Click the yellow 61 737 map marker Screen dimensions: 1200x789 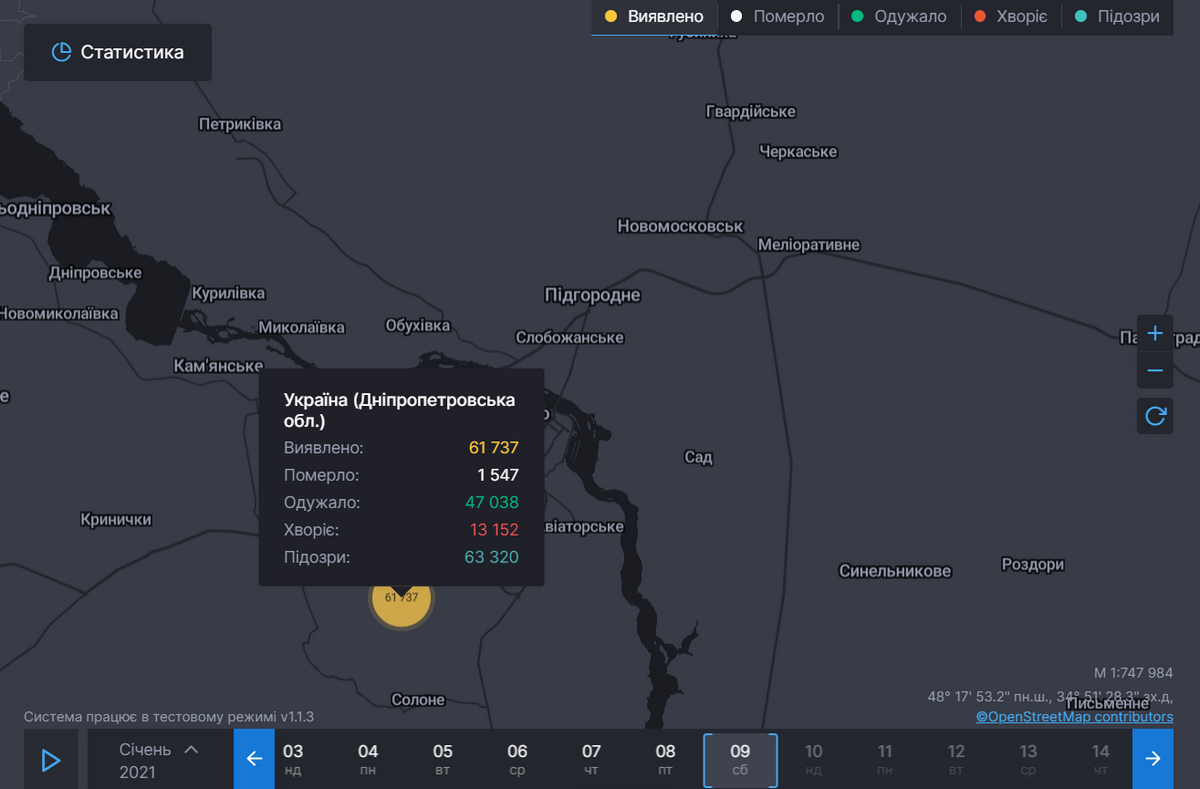click(x=401, y=600)
